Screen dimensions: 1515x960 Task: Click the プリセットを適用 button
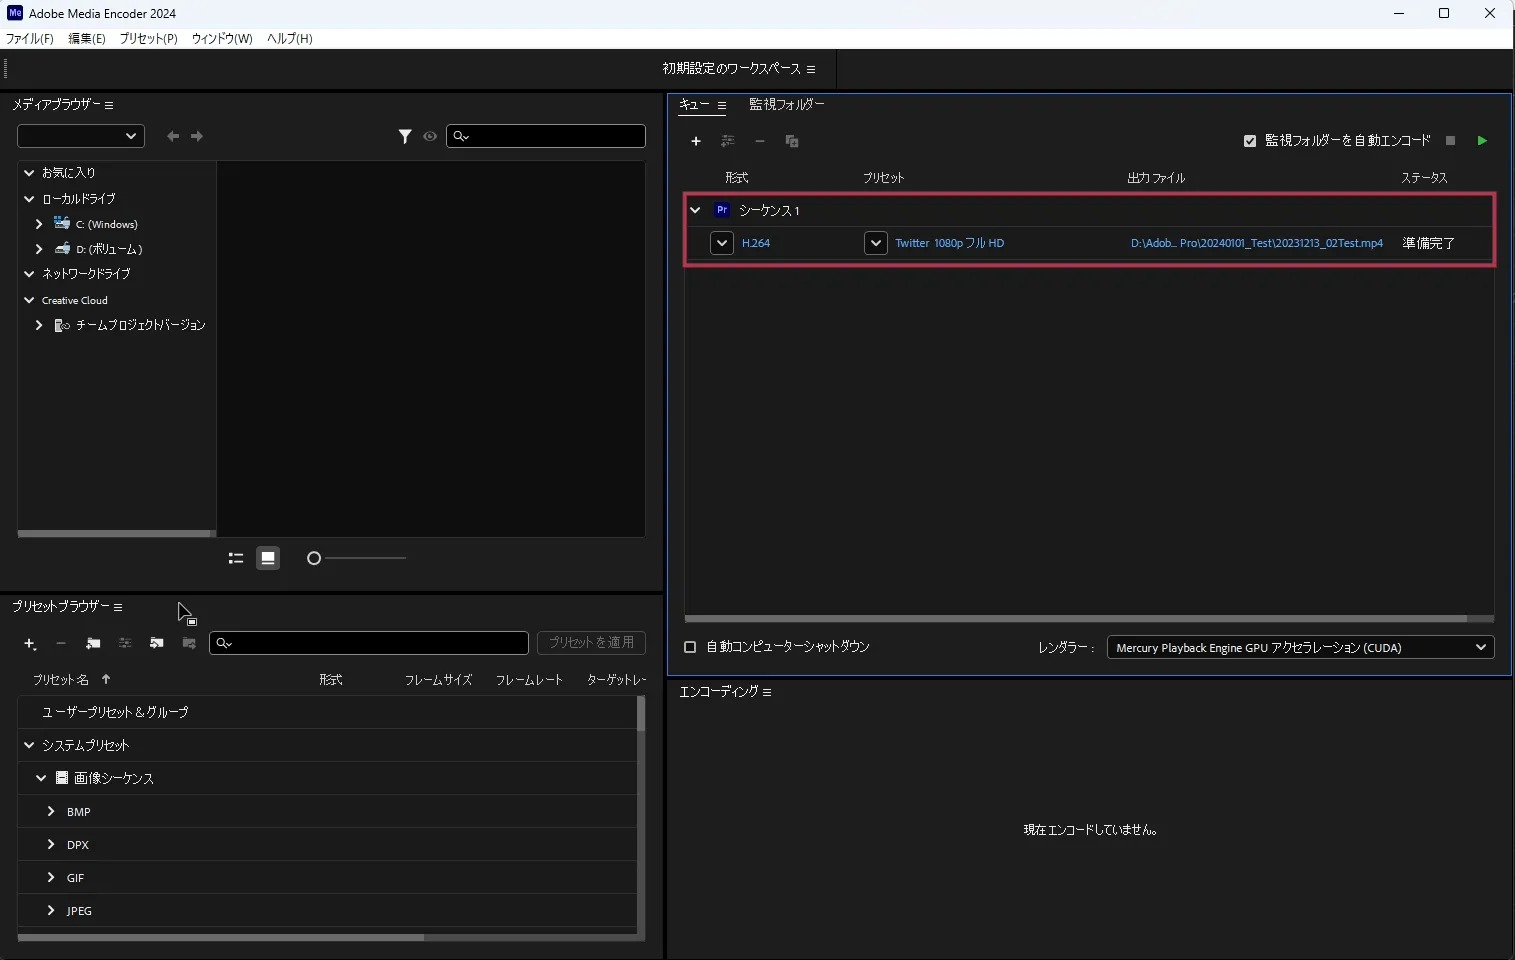click(591, 642)
